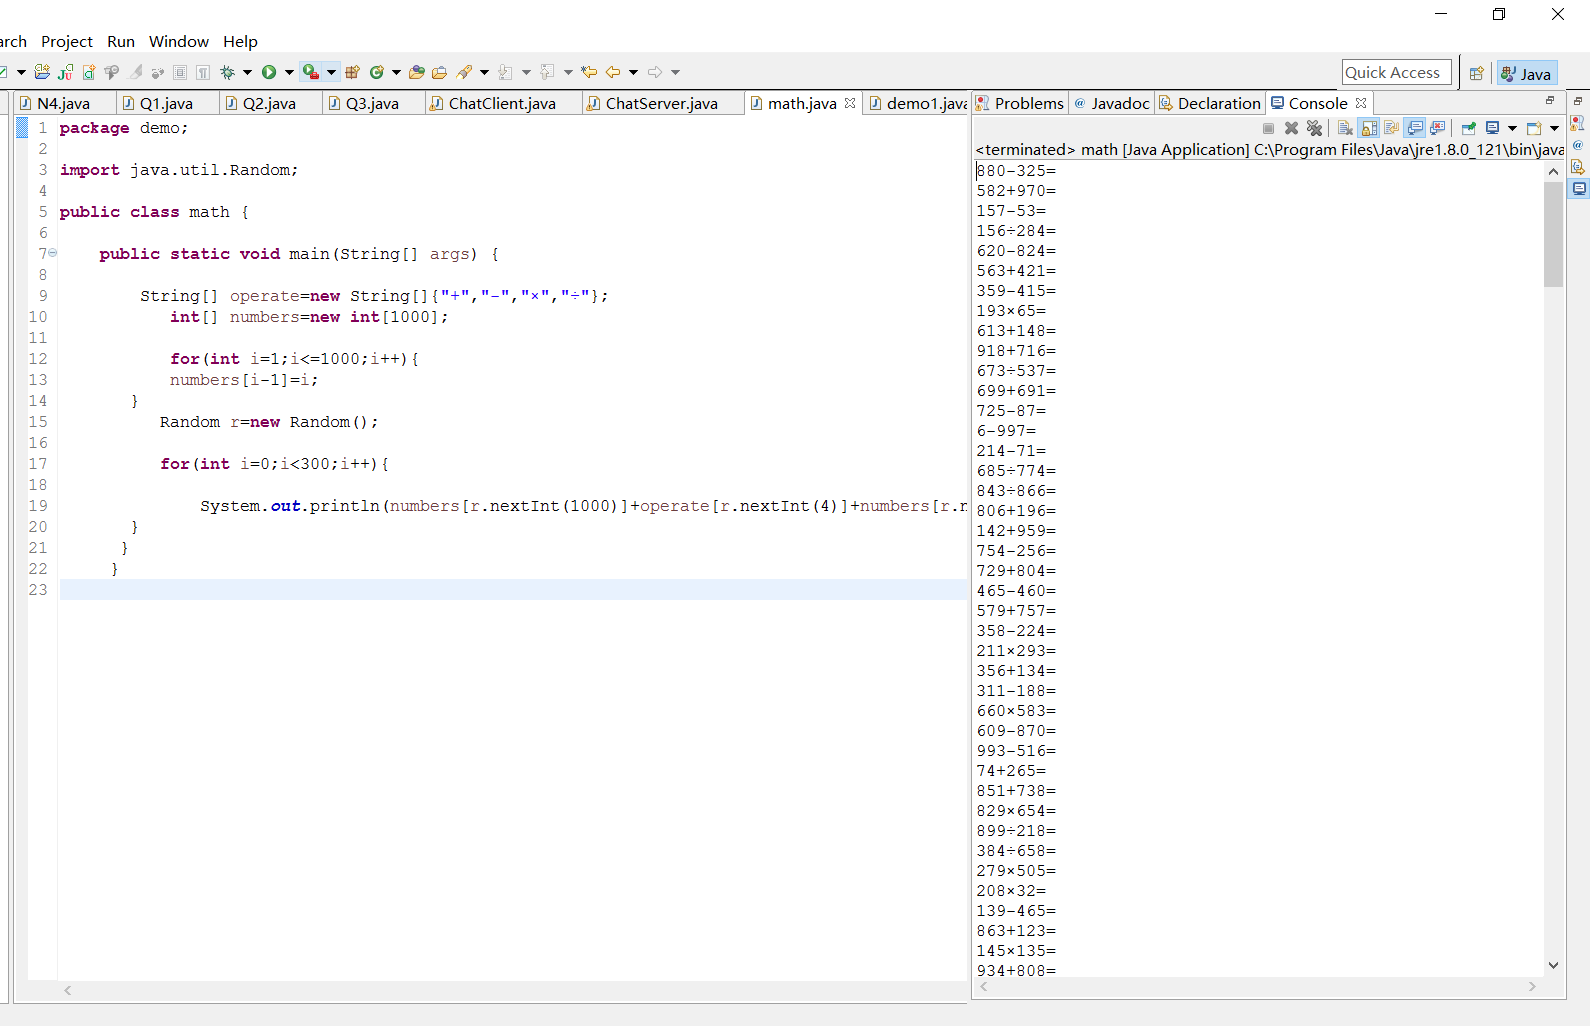This screenshot has width=1590, height=1026.
Task: Close the math.java editor tab
Action: click(850, 103)
